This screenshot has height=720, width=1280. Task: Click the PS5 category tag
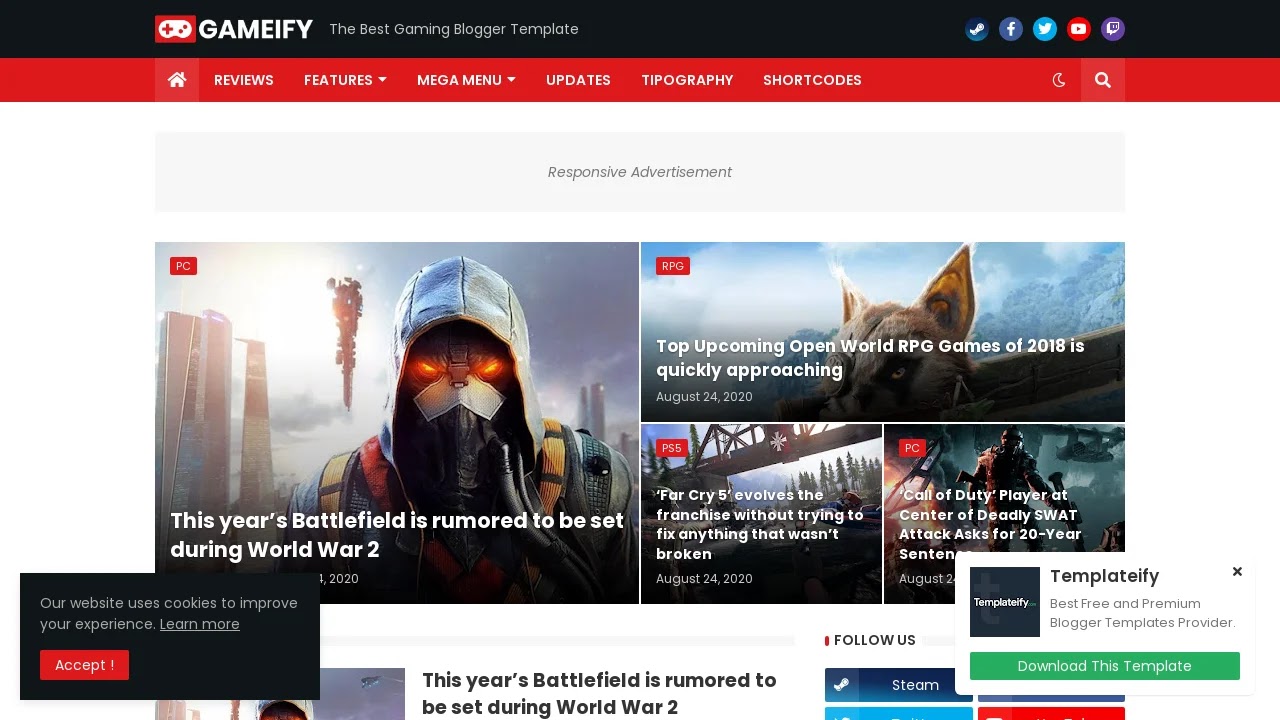(672, 448)
